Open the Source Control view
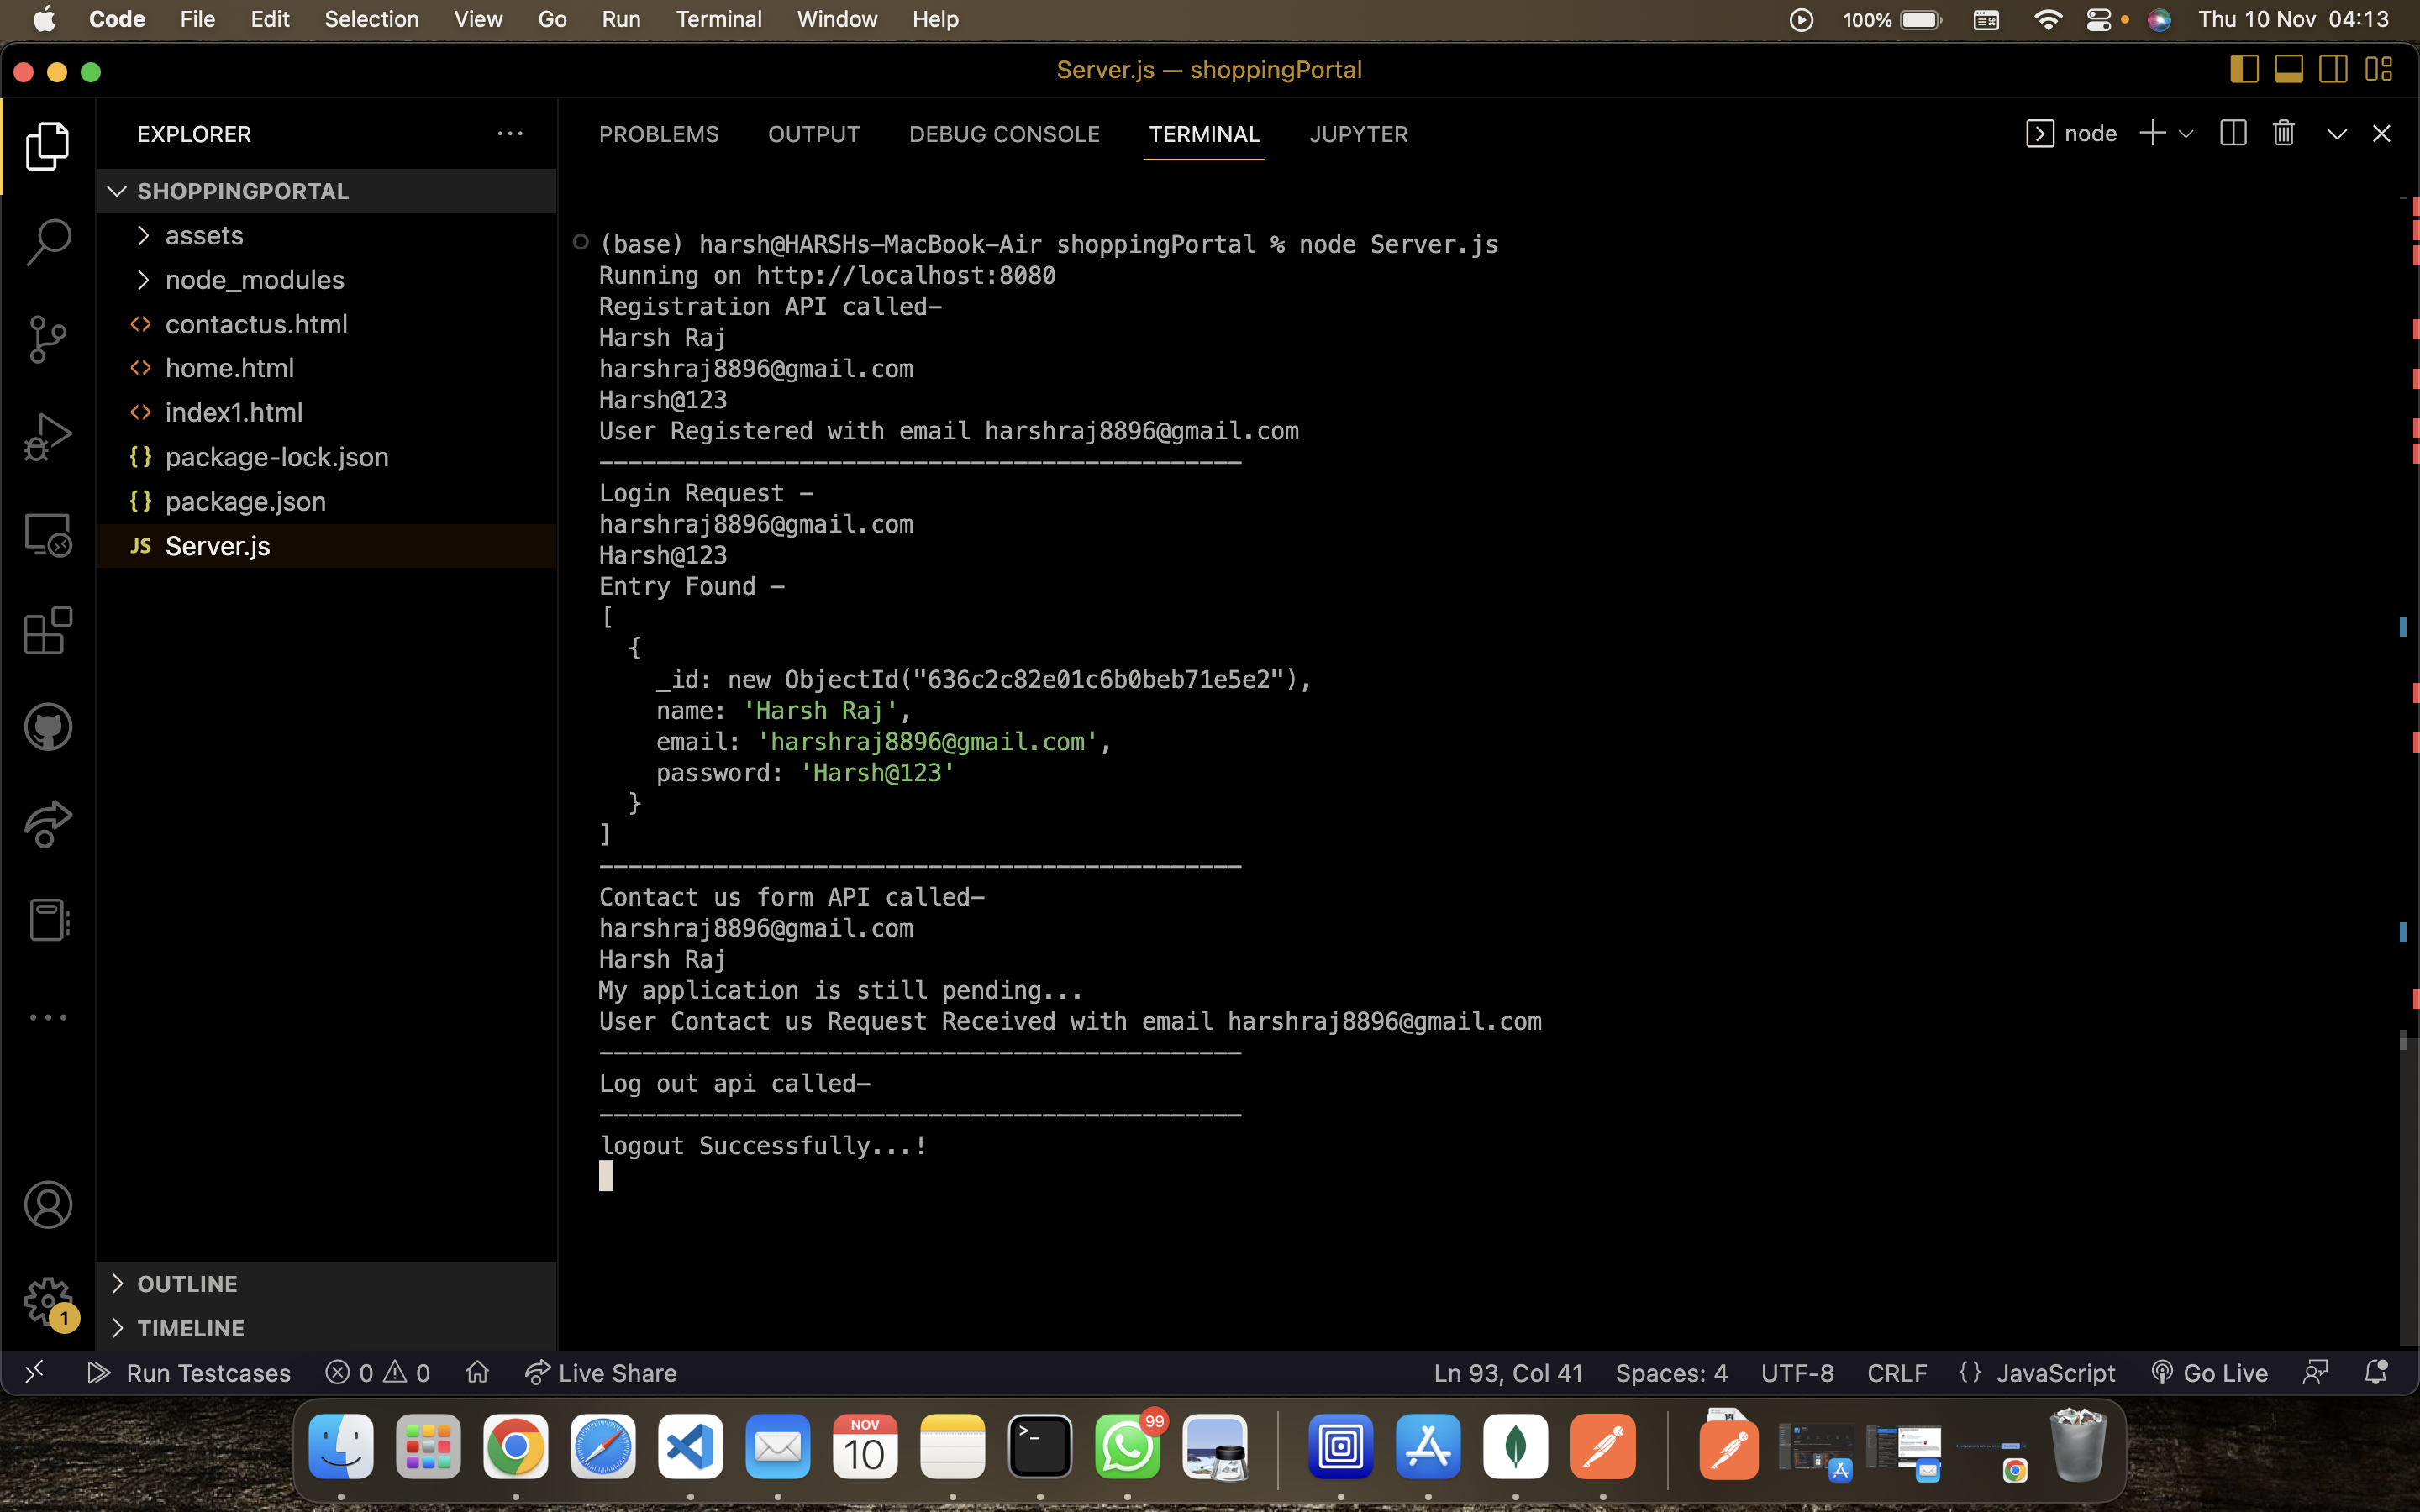The height and width of the screenshot is (1512, 2420). click(48, 340)
